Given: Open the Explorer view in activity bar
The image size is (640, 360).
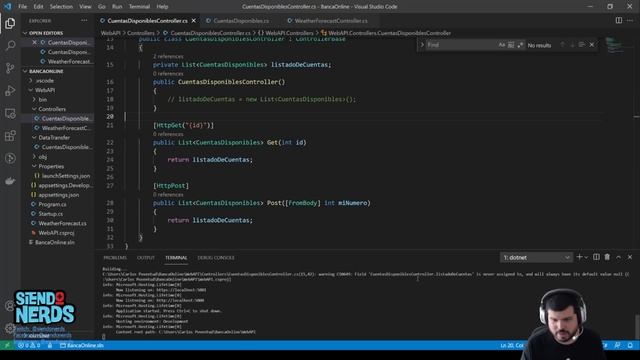Looking at the screenshot, I should pos(10,23).
